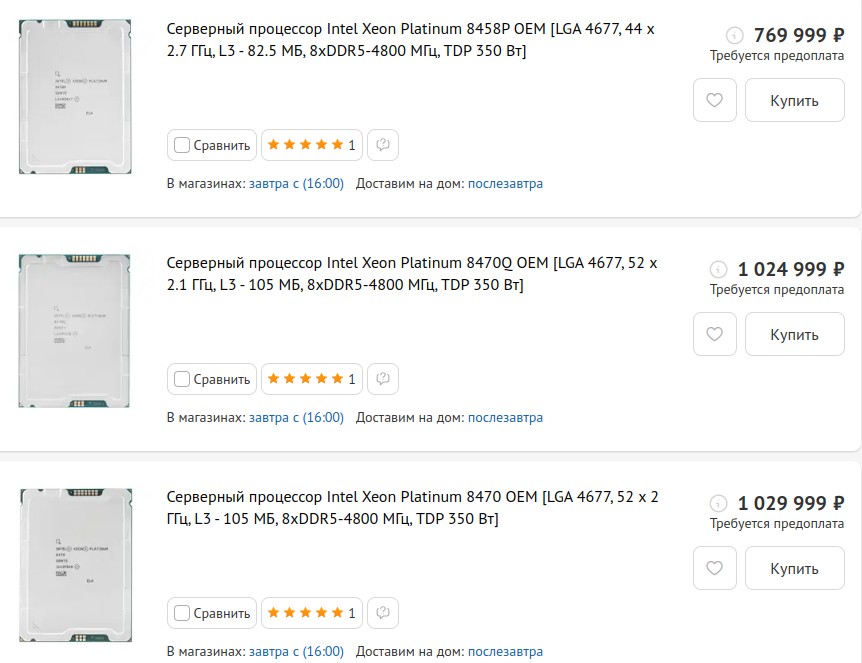The image size is (862, 663).
Task: View star rating reviews of Xeon 8458P
Action: click(312, 145)
